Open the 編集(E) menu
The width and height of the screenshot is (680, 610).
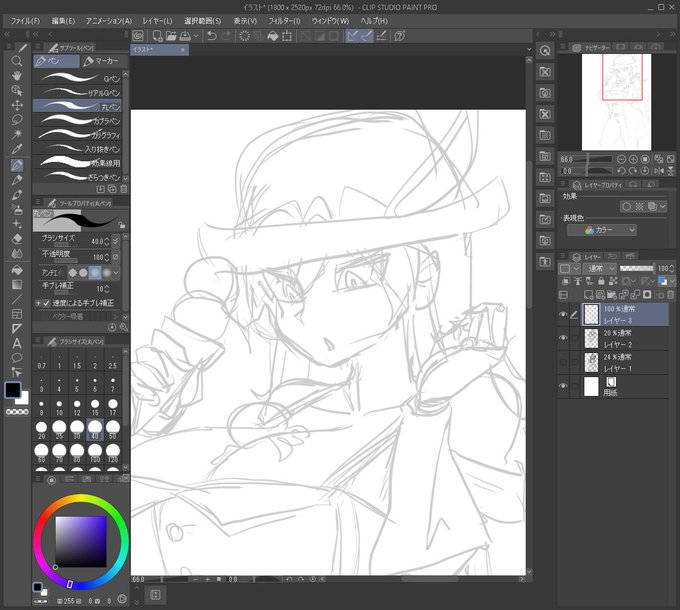coord(63,21)
